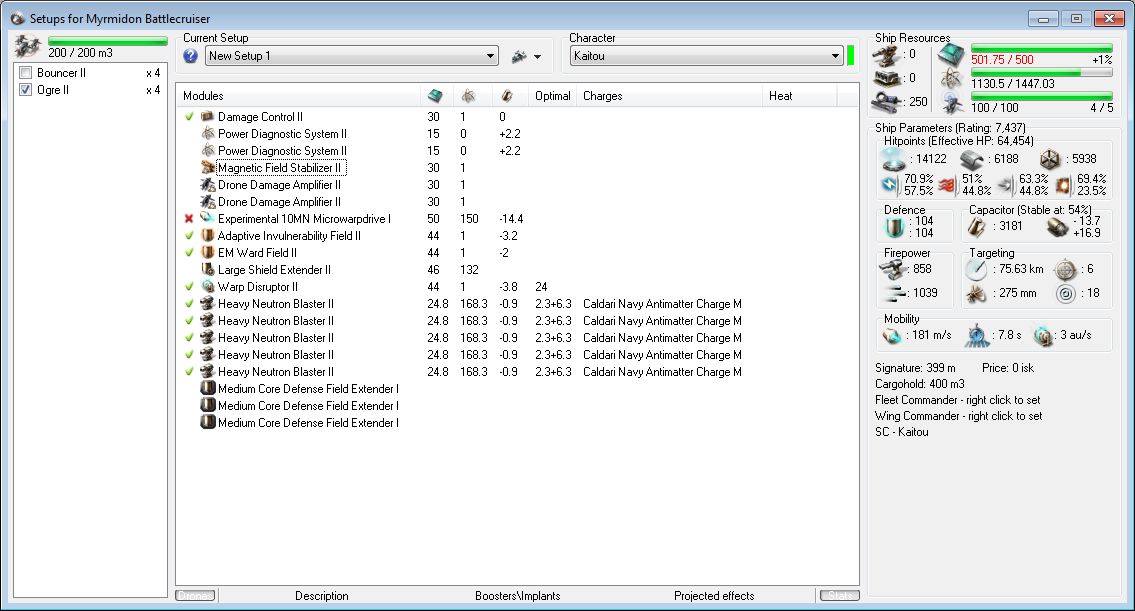
Task: Click the SC - Kaitou line
Action: click(901, 431)
